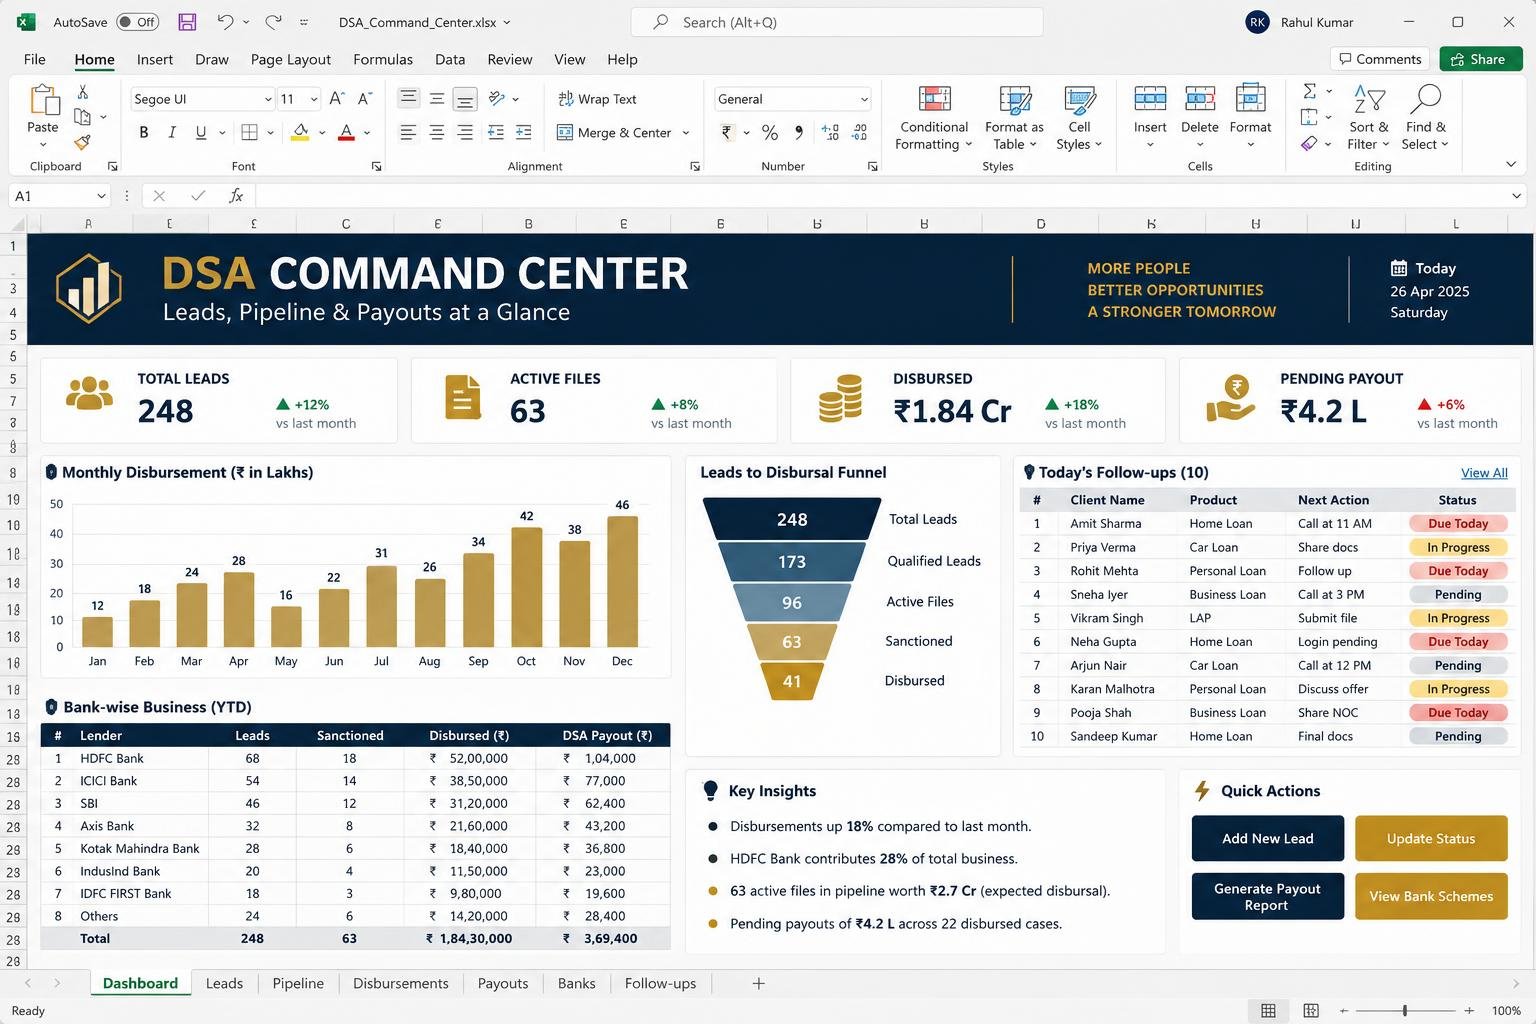Switch to the Pipeline sheet tab
Screen dimensions: 1536x1024
pyautogui.click(x=298, y=984)
